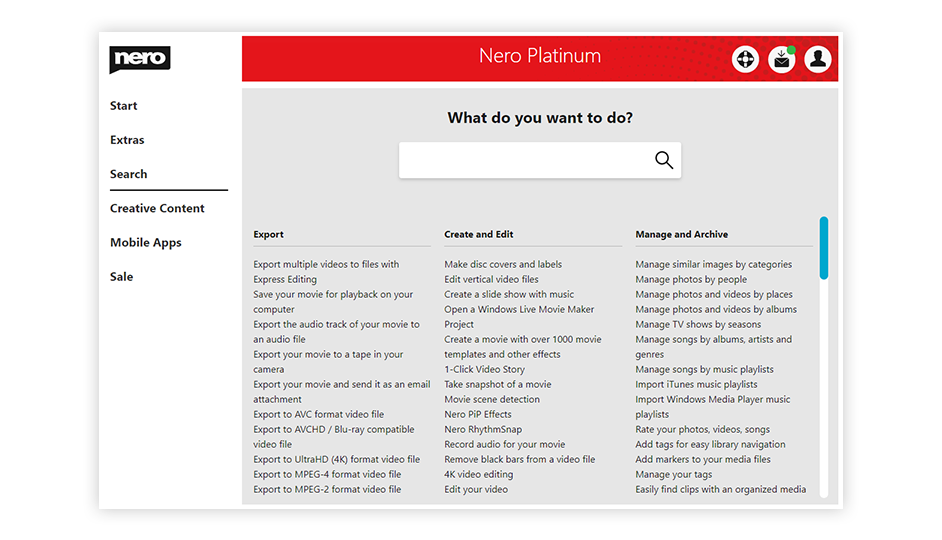Go to the Start section
Image resolution: width=942 pixels, height=540 pixels.
pyautogui.click(x=123, y=106)
